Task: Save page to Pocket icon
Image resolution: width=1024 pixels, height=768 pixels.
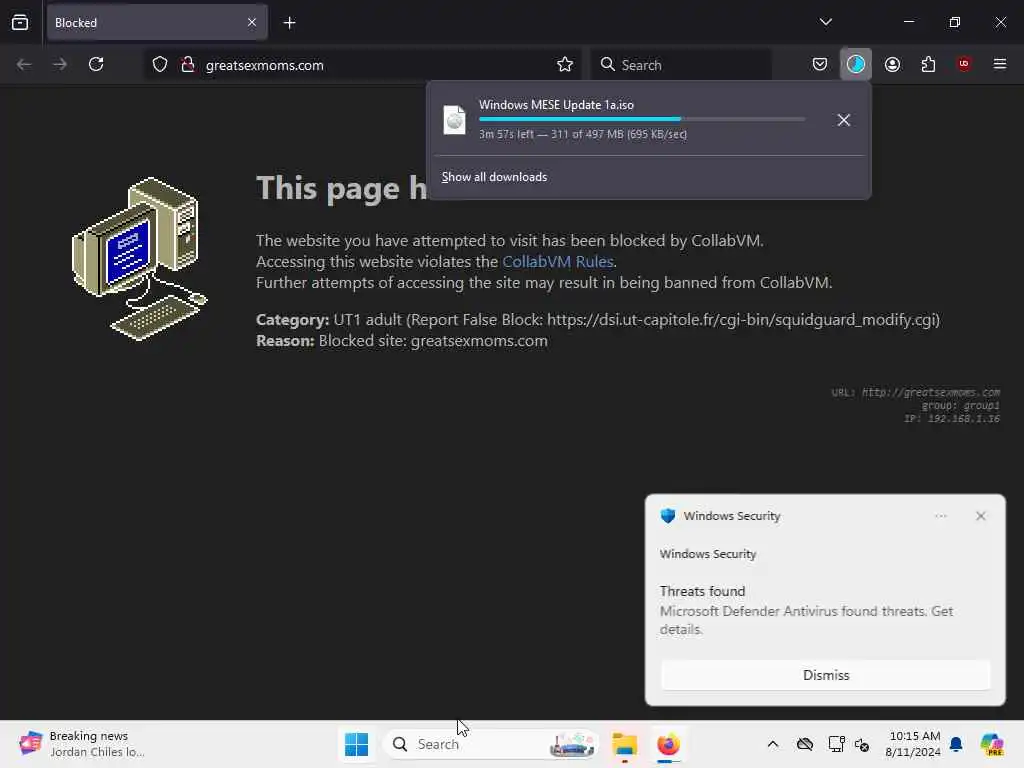Action: point(820,65)
